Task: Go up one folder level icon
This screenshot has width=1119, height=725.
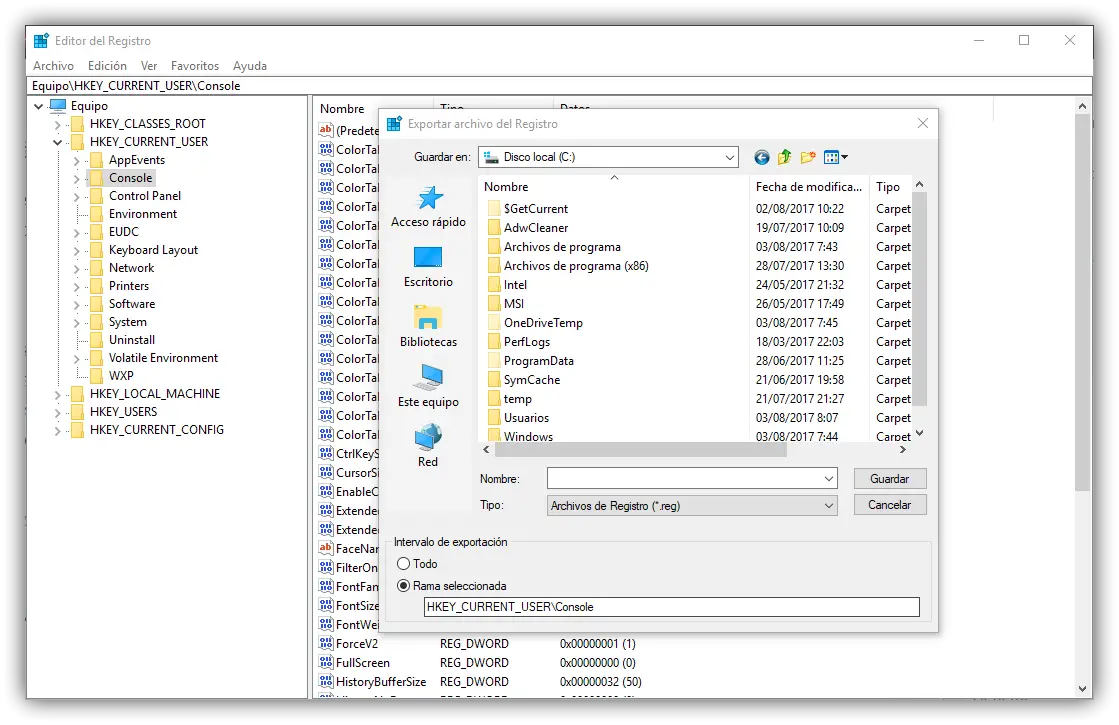Action: 784,157
